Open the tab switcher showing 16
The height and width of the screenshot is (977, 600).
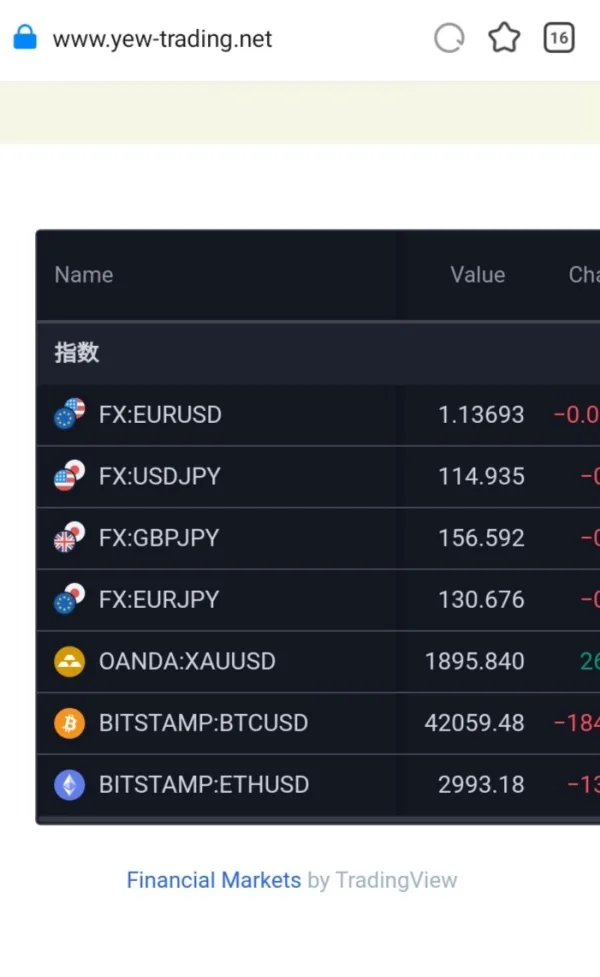coord(559,39)
